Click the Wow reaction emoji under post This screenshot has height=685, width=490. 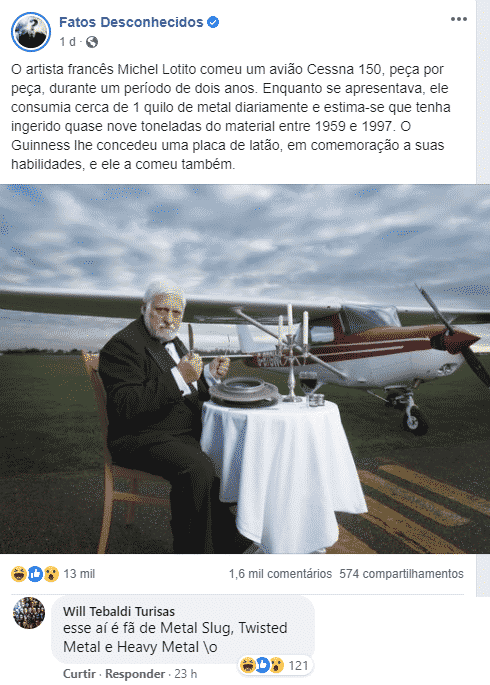51,574
